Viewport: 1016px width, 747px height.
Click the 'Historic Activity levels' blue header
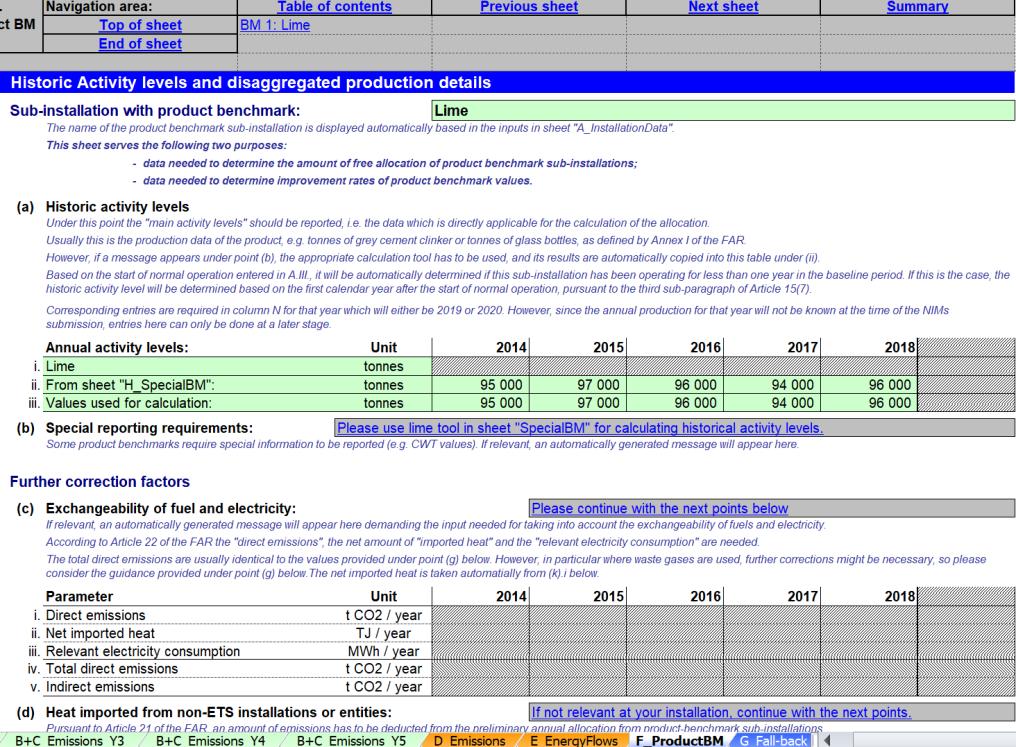pos(507,82)
